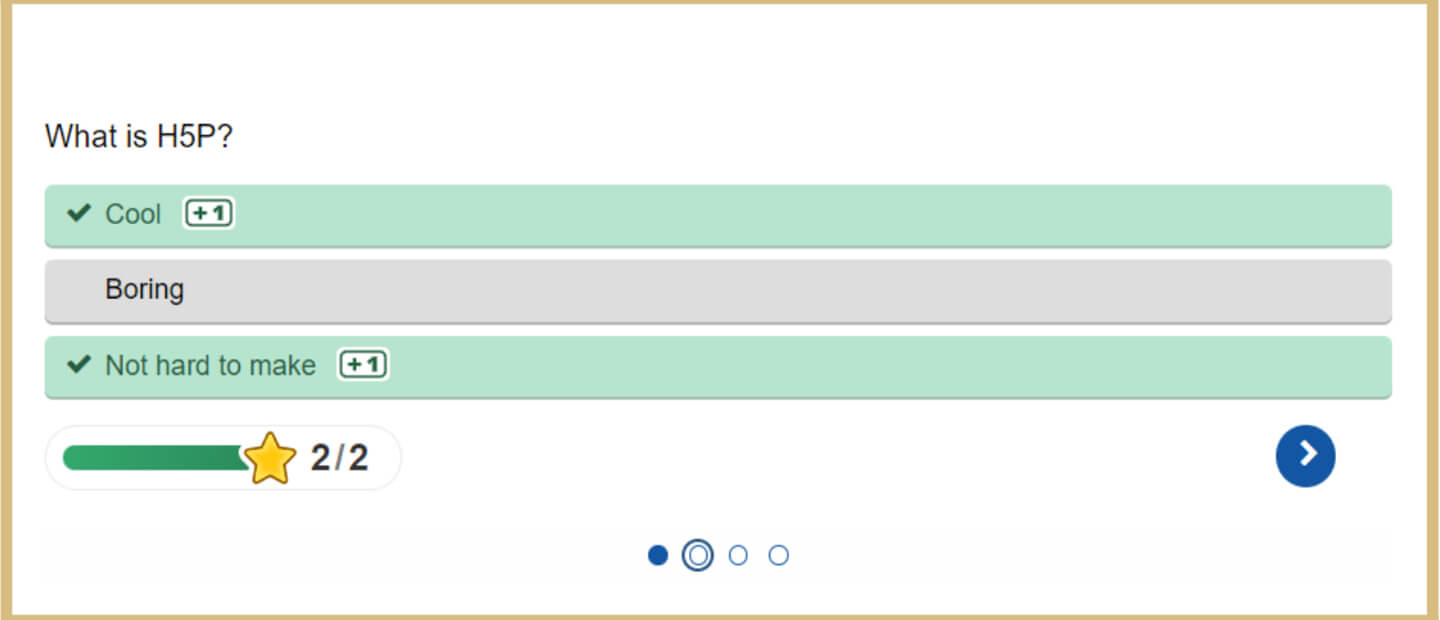Image resolution: width=1440 pixels, height=620 pixels.
Task: Click the white chevron next arrow
Action: tap(1305, 456)
